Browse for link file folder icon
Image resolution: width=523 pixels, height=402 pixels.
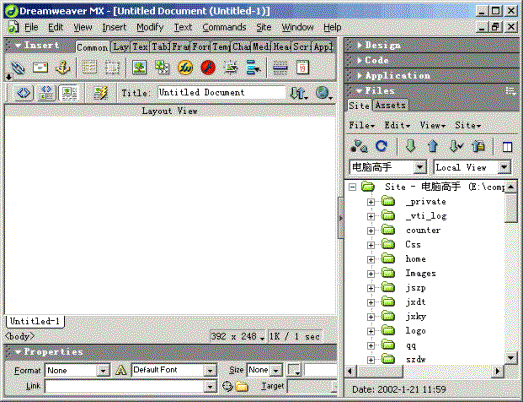click(242, 386)
